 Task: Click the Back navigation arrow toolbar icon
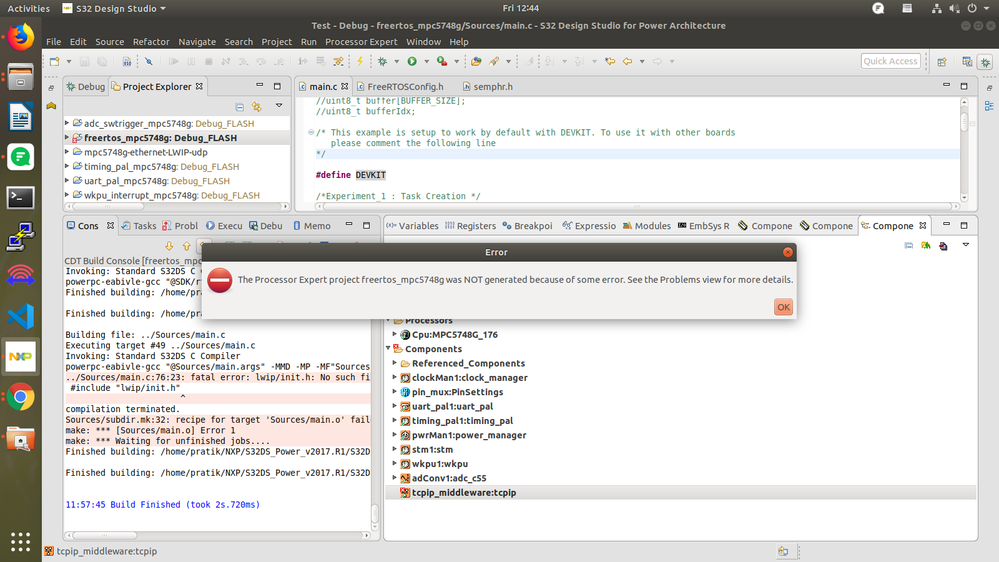click(628, 61)
